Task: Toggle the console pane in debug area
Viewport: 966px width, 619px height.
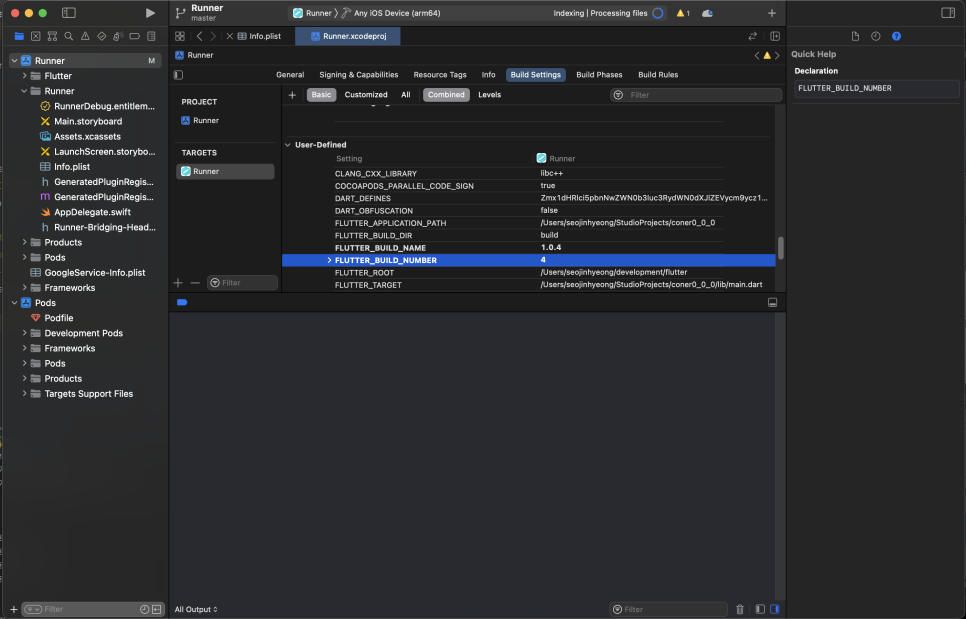Action: point(774,609)
